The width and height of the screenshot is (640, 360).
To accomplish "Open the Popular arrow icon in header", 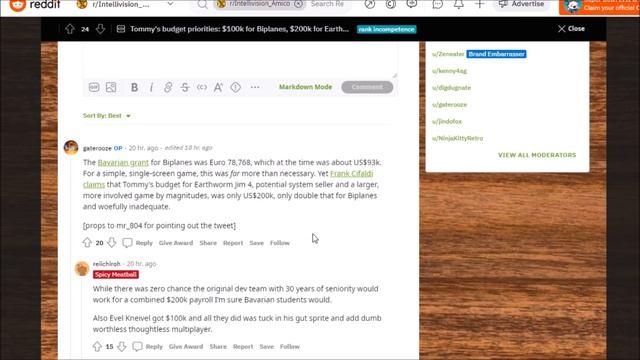I will tap(370, 4).
